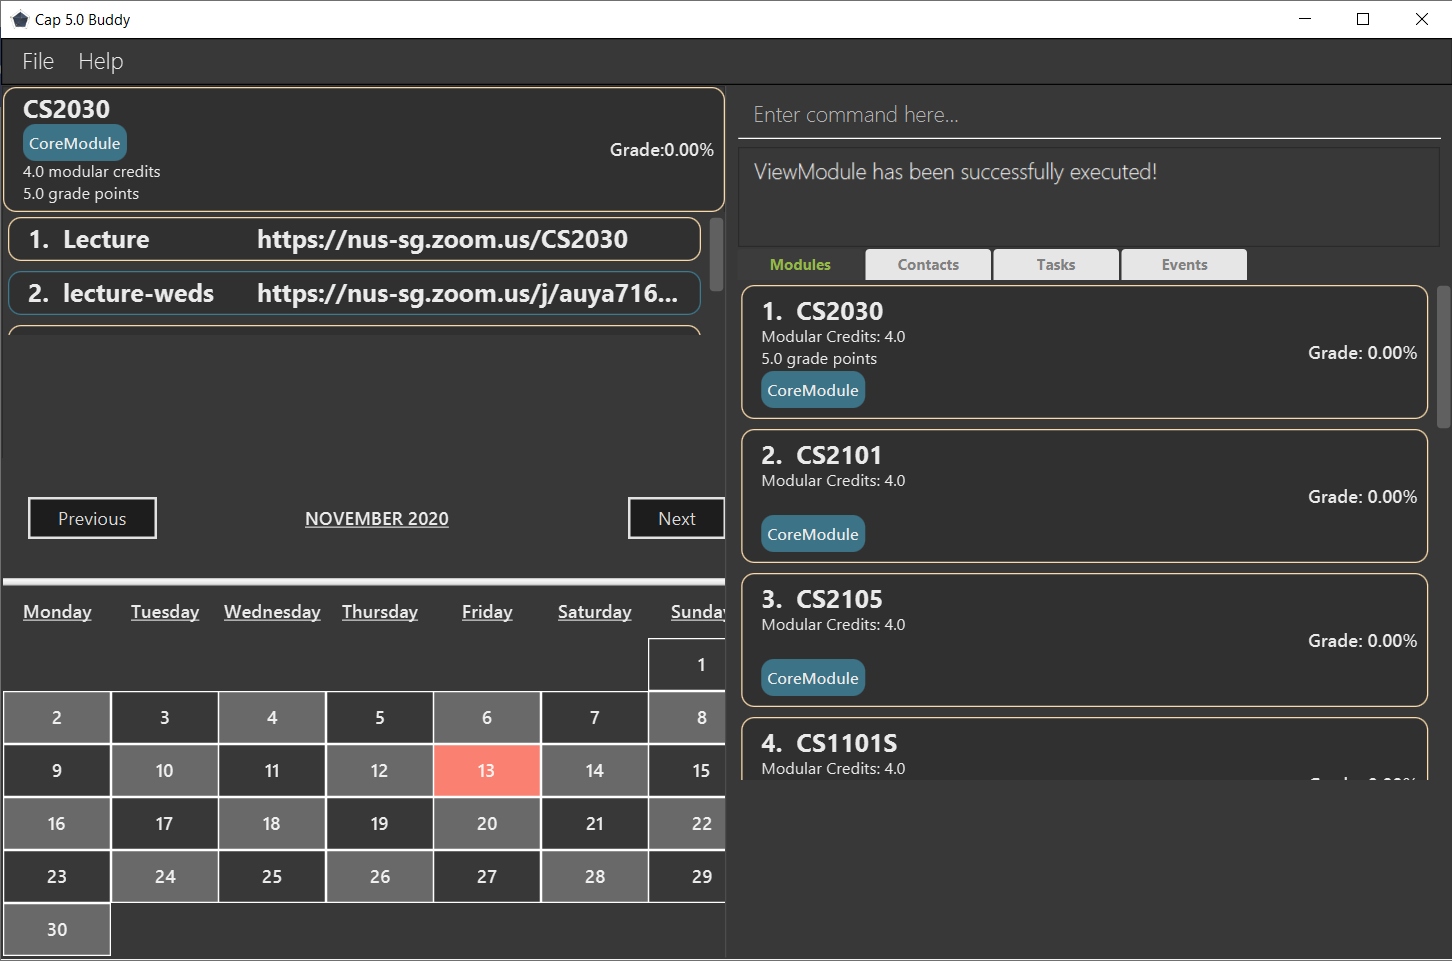Switch to the Contacts tab

pos(928,265)
